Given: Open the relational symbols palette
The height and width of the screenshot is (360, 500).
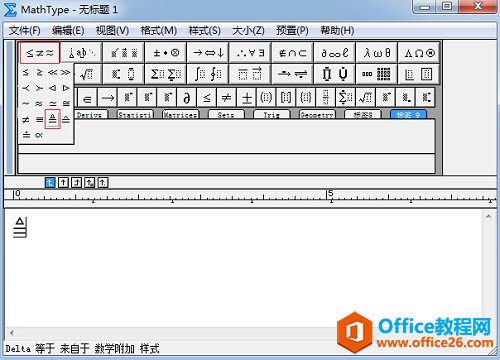Looking at the screenshot, I should (40, 53).
